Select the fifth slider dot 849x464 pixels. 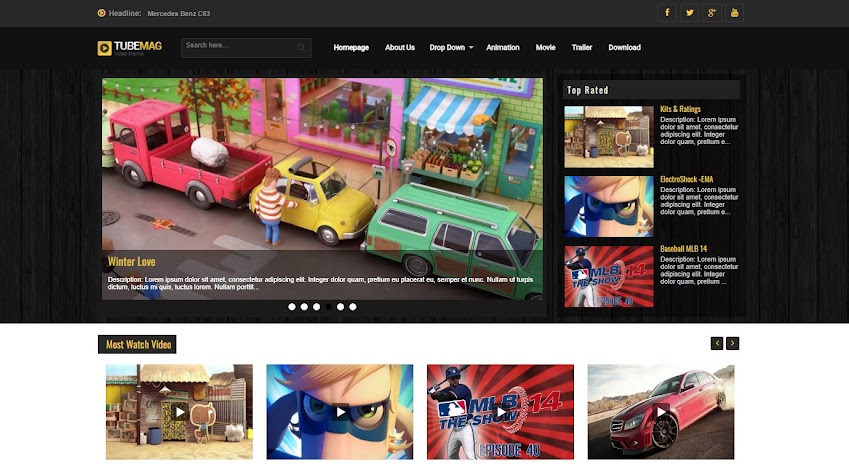(x=341, y=306)
